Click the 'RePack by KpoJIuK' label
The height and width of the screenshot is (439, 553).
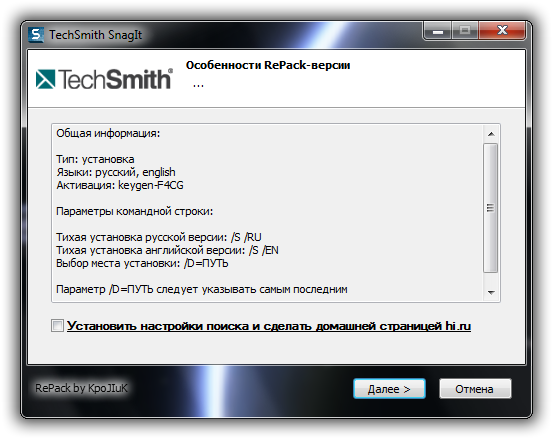[81, 388]
